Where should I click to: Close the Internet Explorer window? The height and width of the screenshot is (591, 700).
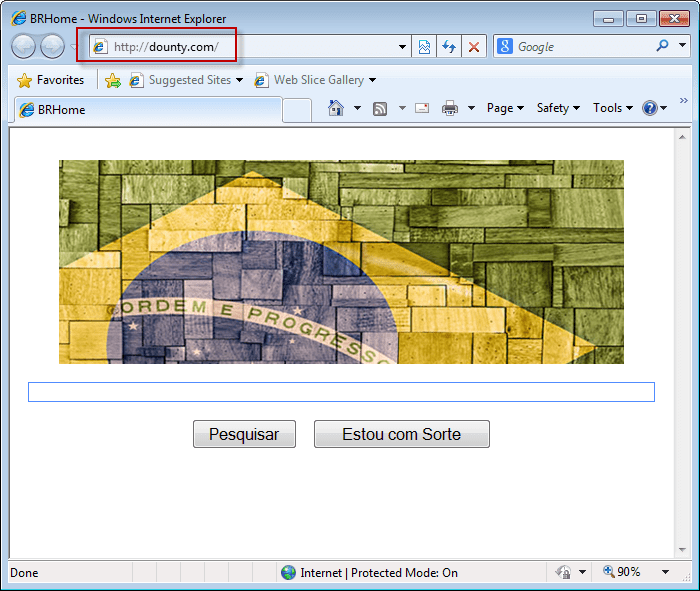pyautogui.click(x=675, y=19)
